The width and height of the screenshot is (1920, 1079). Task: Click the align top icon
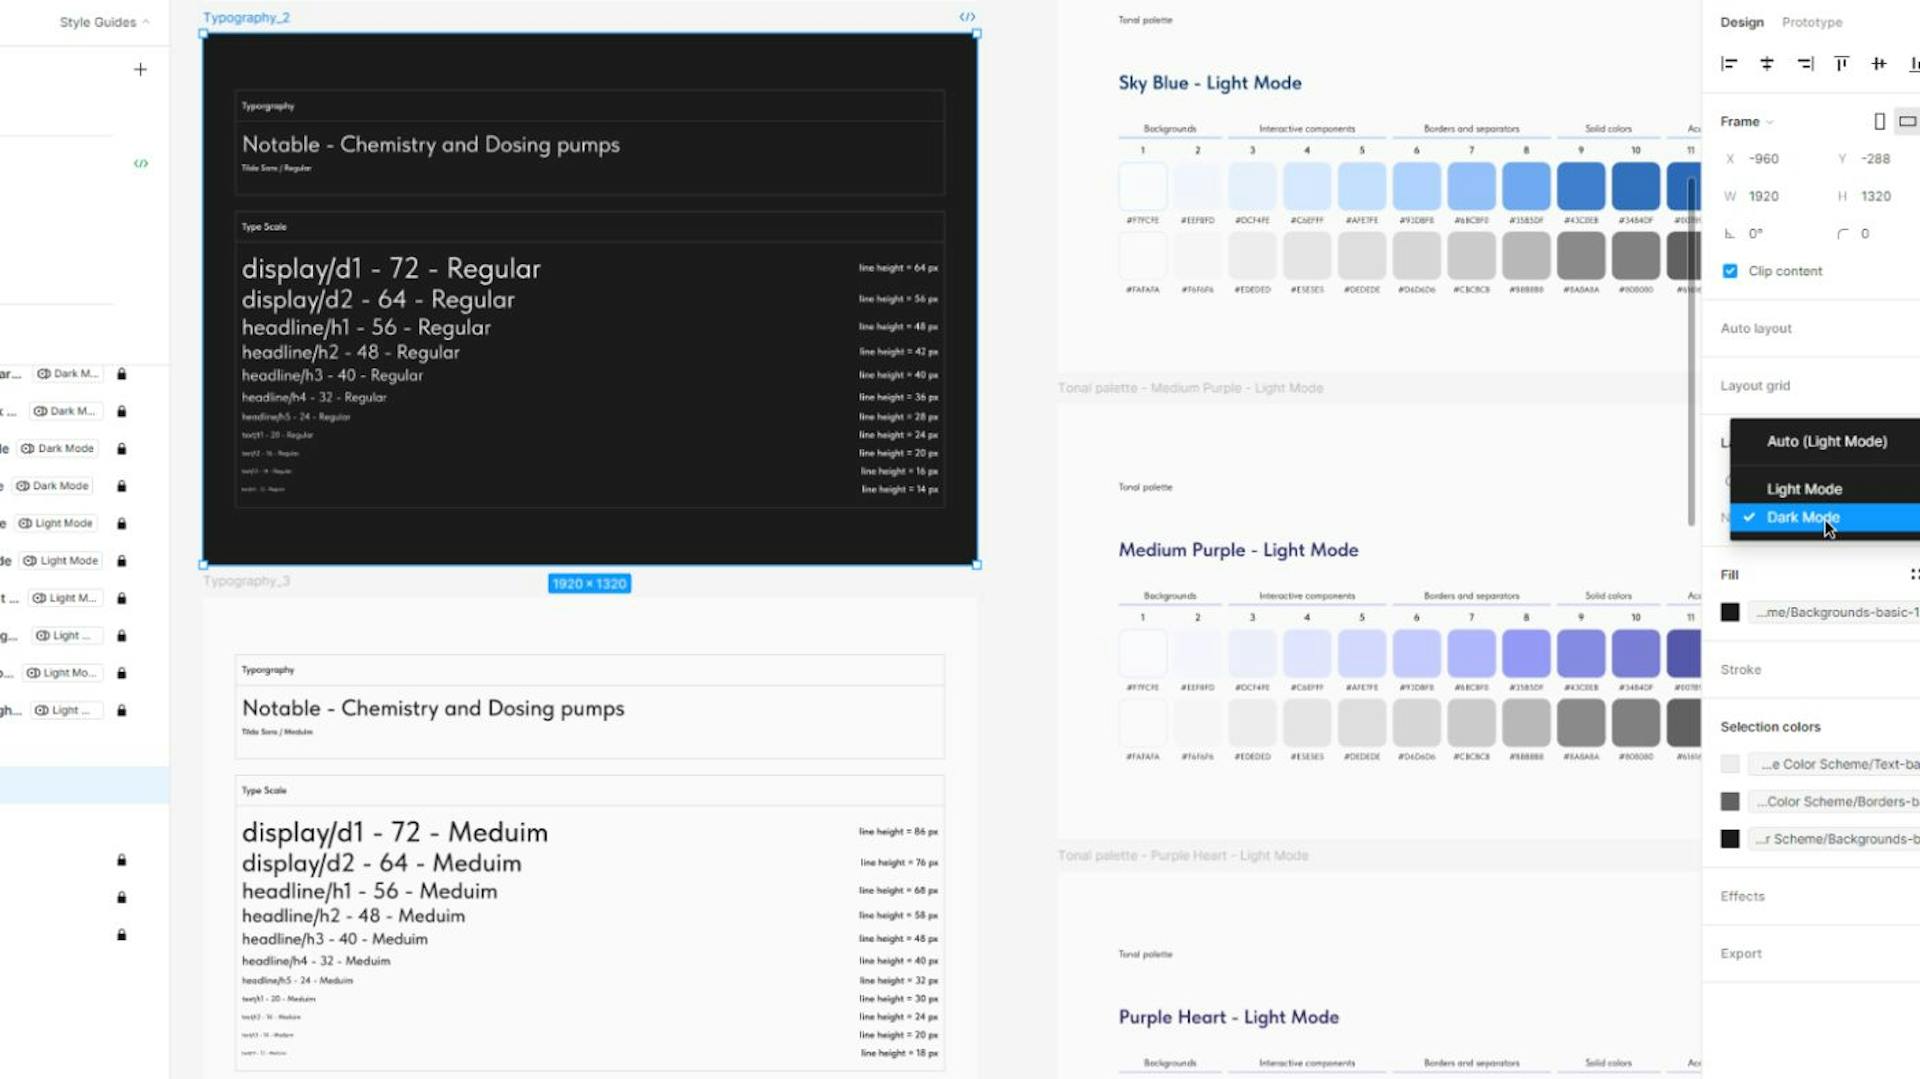coord(1842,64)
